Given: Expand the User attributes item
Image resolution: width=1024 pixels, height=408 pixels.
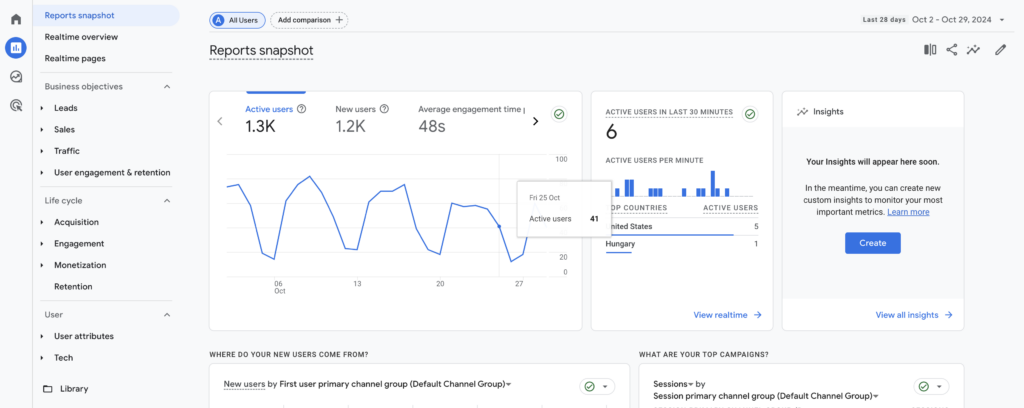Looking at the screenshot, I should tap(42, 336).
